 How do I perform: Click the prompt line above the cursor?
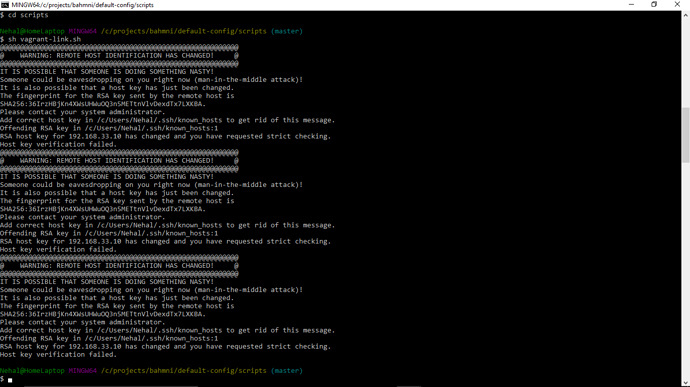pyautogui.click(x=151, y=371)
